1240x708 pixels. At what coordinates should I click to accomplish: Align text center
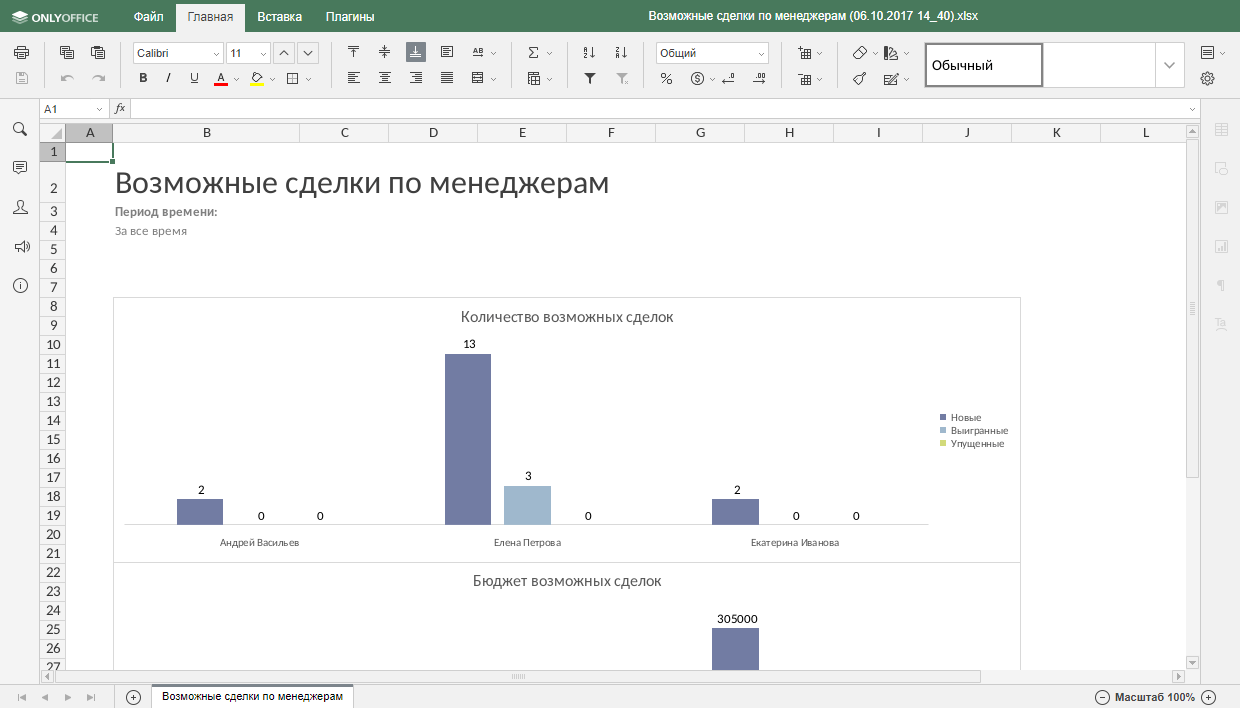[384, 78]
